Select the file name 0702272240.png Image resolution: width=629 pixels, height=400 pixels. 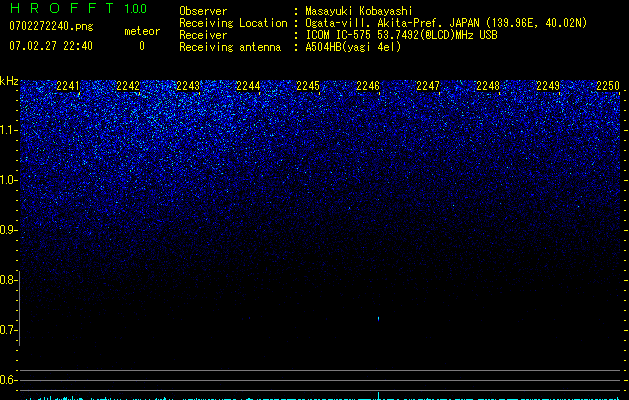tap(51, 26)
